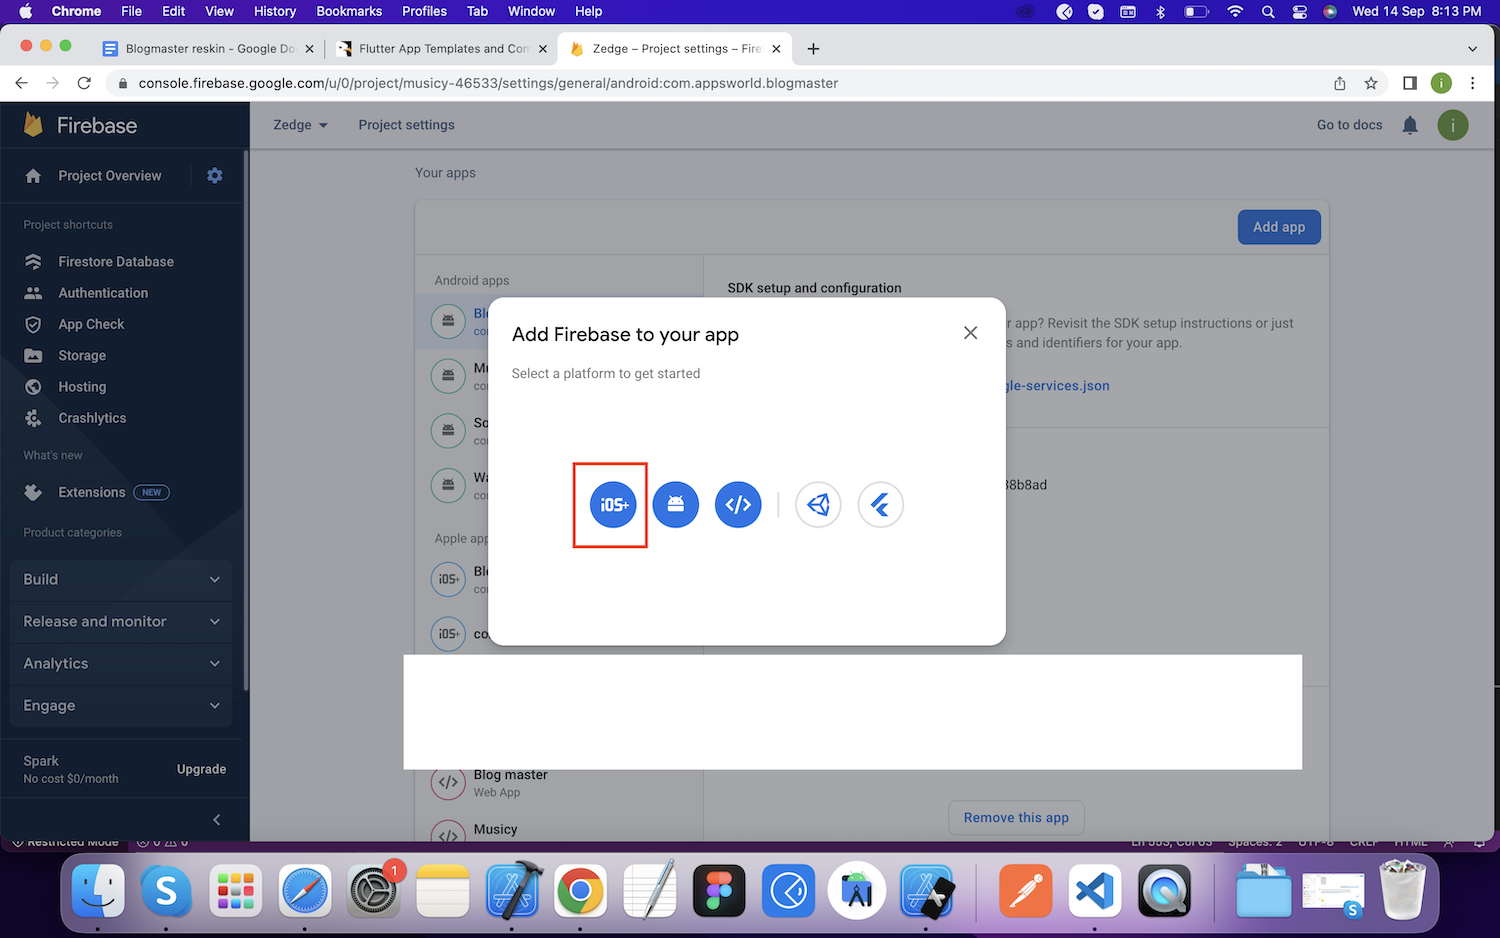Image resolution: width=1500 pixels, height=938 pixels.
Task: Click the Upgrade plan button
Action: pos(201,769)
